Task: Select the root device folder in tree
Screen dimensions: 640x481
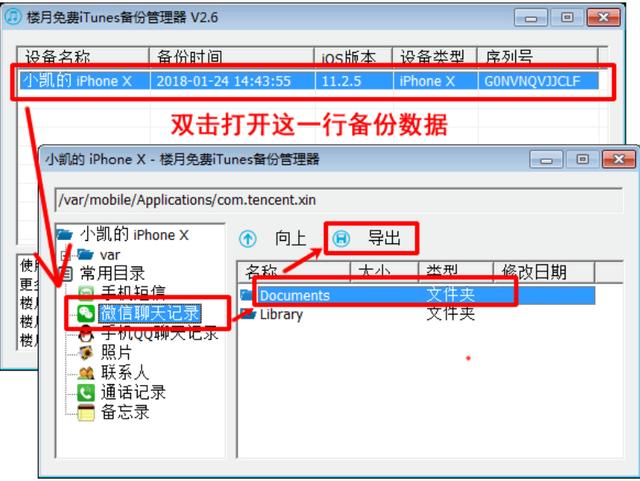Action: pyautogui.click(x=122, y=234)
